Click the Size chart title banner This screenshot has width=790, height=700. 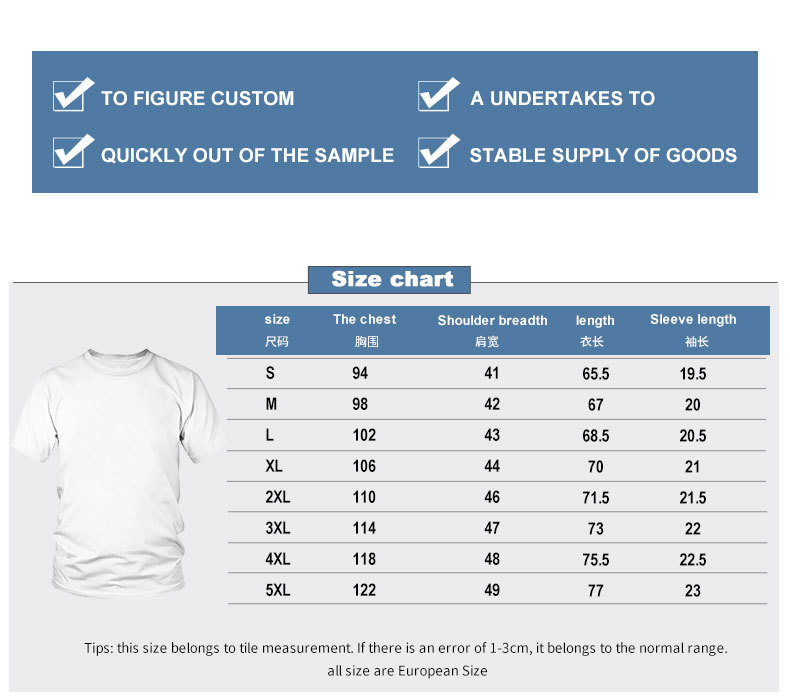389,280
